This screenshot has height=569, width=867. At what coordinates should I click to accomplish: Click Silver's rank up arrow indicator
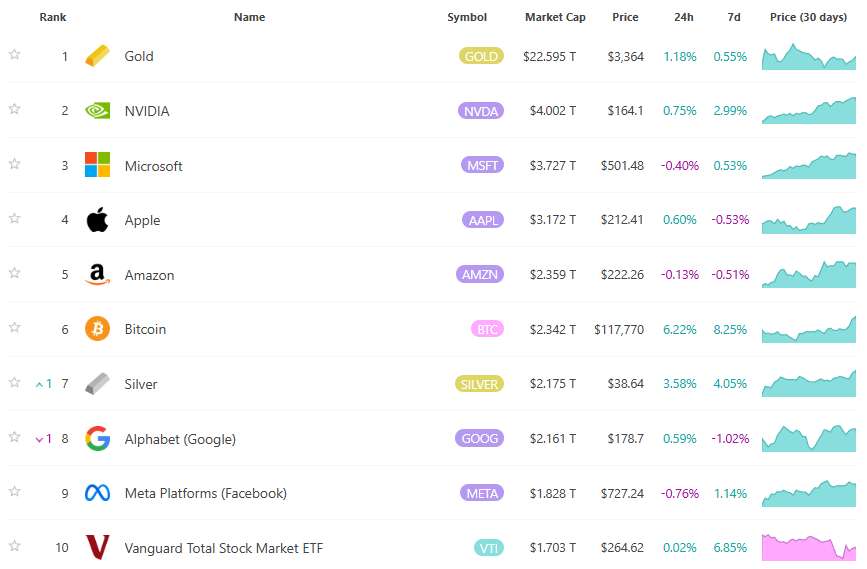[x=44, y=384]
